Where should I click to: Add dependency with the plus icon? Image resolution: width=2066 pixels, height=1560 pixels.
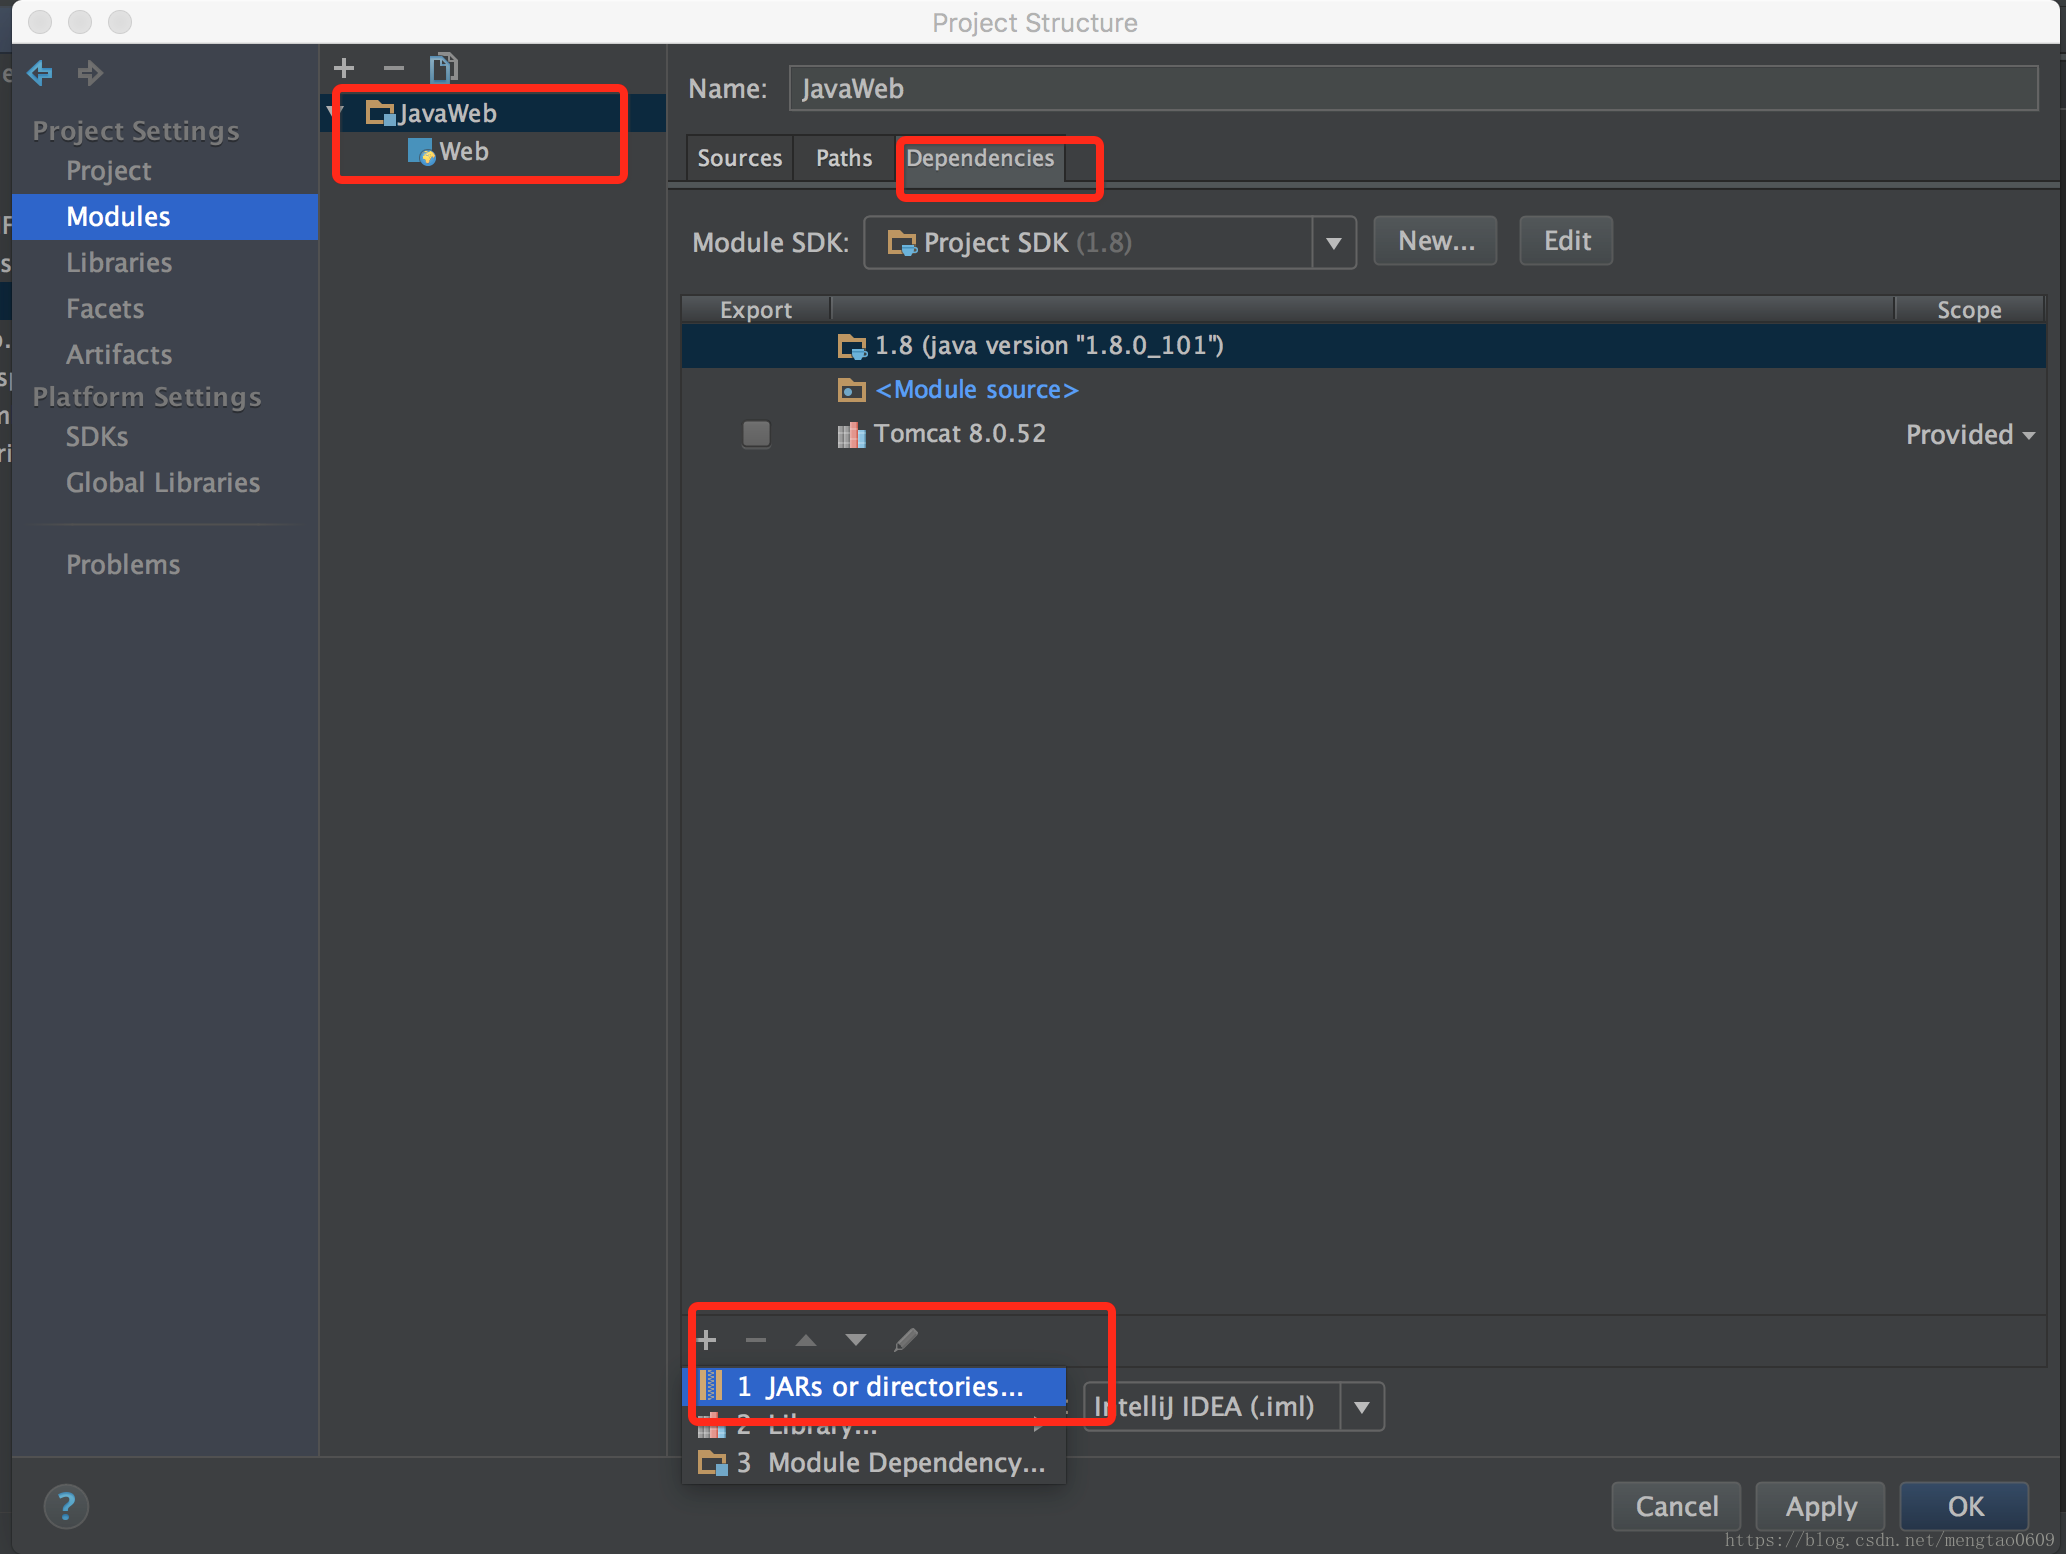(707, 1340)
